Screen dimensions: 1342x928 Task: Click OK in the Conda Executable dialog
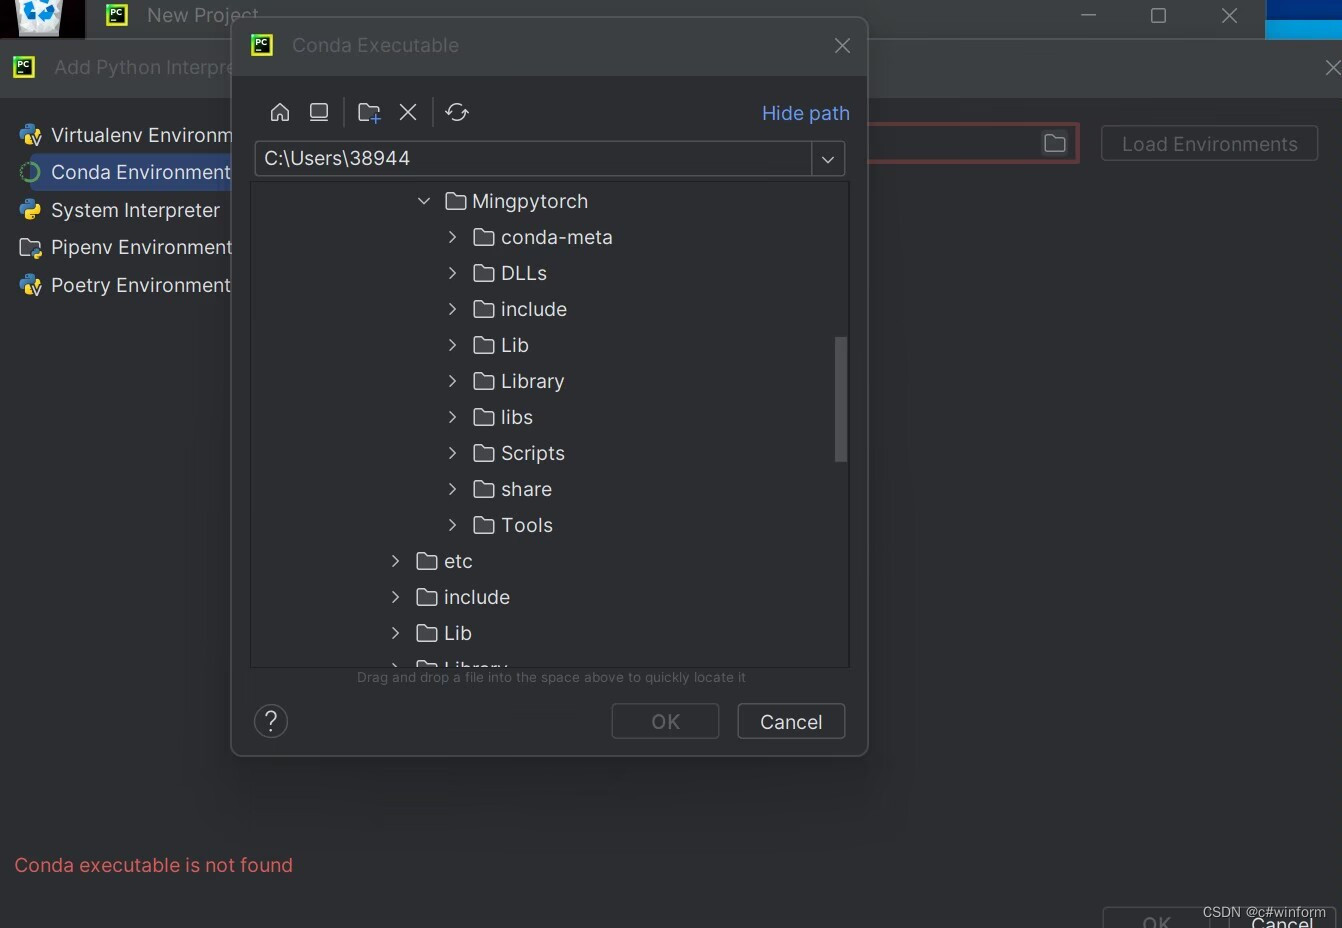pyautogui.click(x=665, y=721)
